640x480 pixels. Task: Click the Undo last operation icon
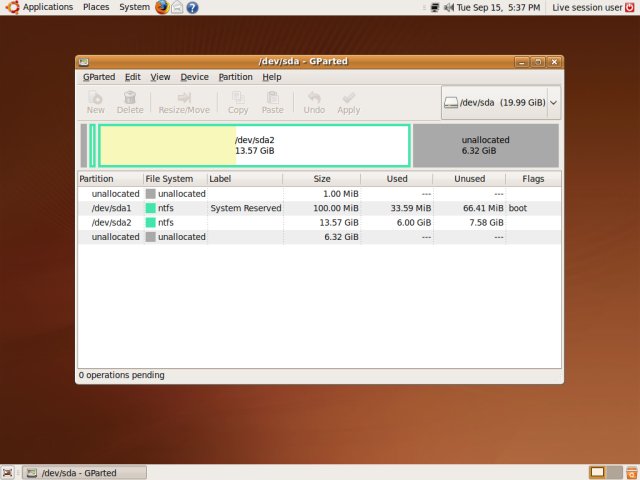pos(314,102)
